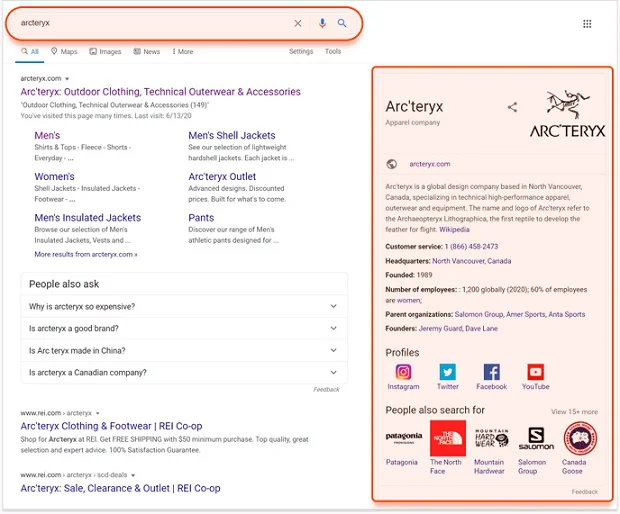This screenshot has height=514, width=620.
Task: Click North Vancouver, Canada headquarters link
Action: [x=472, y=261]
